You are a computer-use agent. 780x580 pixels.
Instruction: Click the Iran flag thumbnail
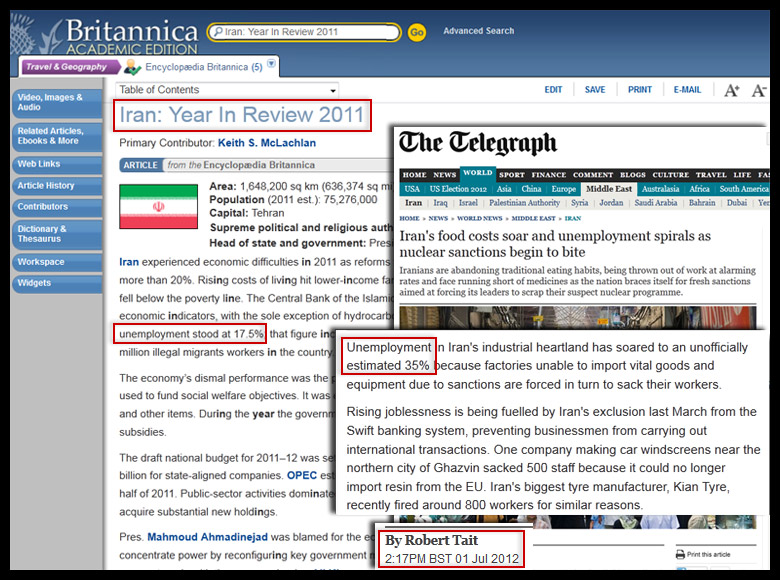pyautogui.click(x=145, y=206)
